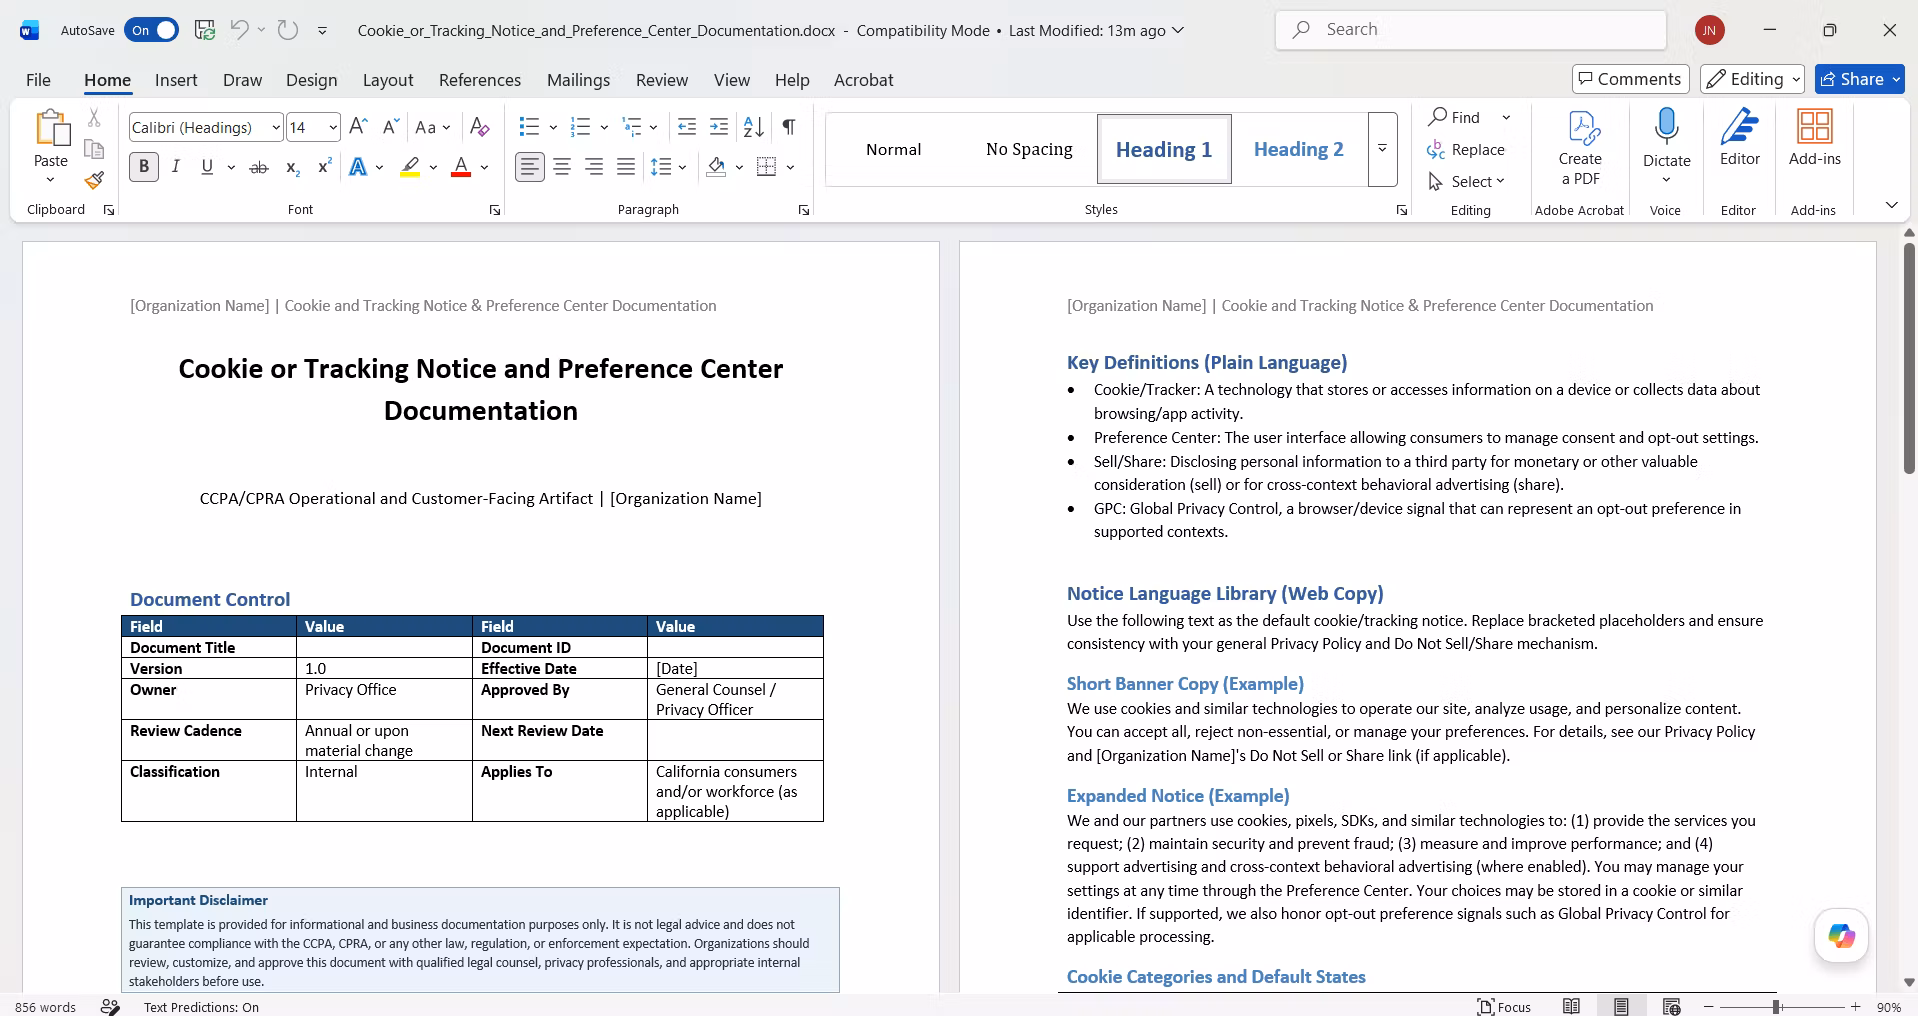The height and width of the screenshot is (1016, 1918).
Task: Toggle Italic formatting
Action: [176, 167]
